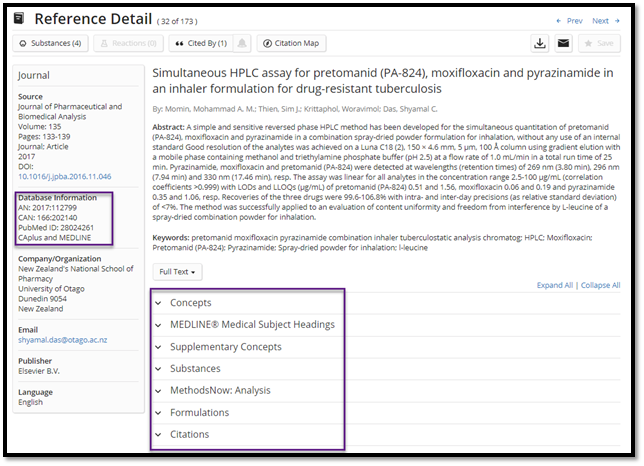The width and height of the screenshot is (644, 466).
Task: Click the Pages: 133-139 text
Action: [44, 137]
